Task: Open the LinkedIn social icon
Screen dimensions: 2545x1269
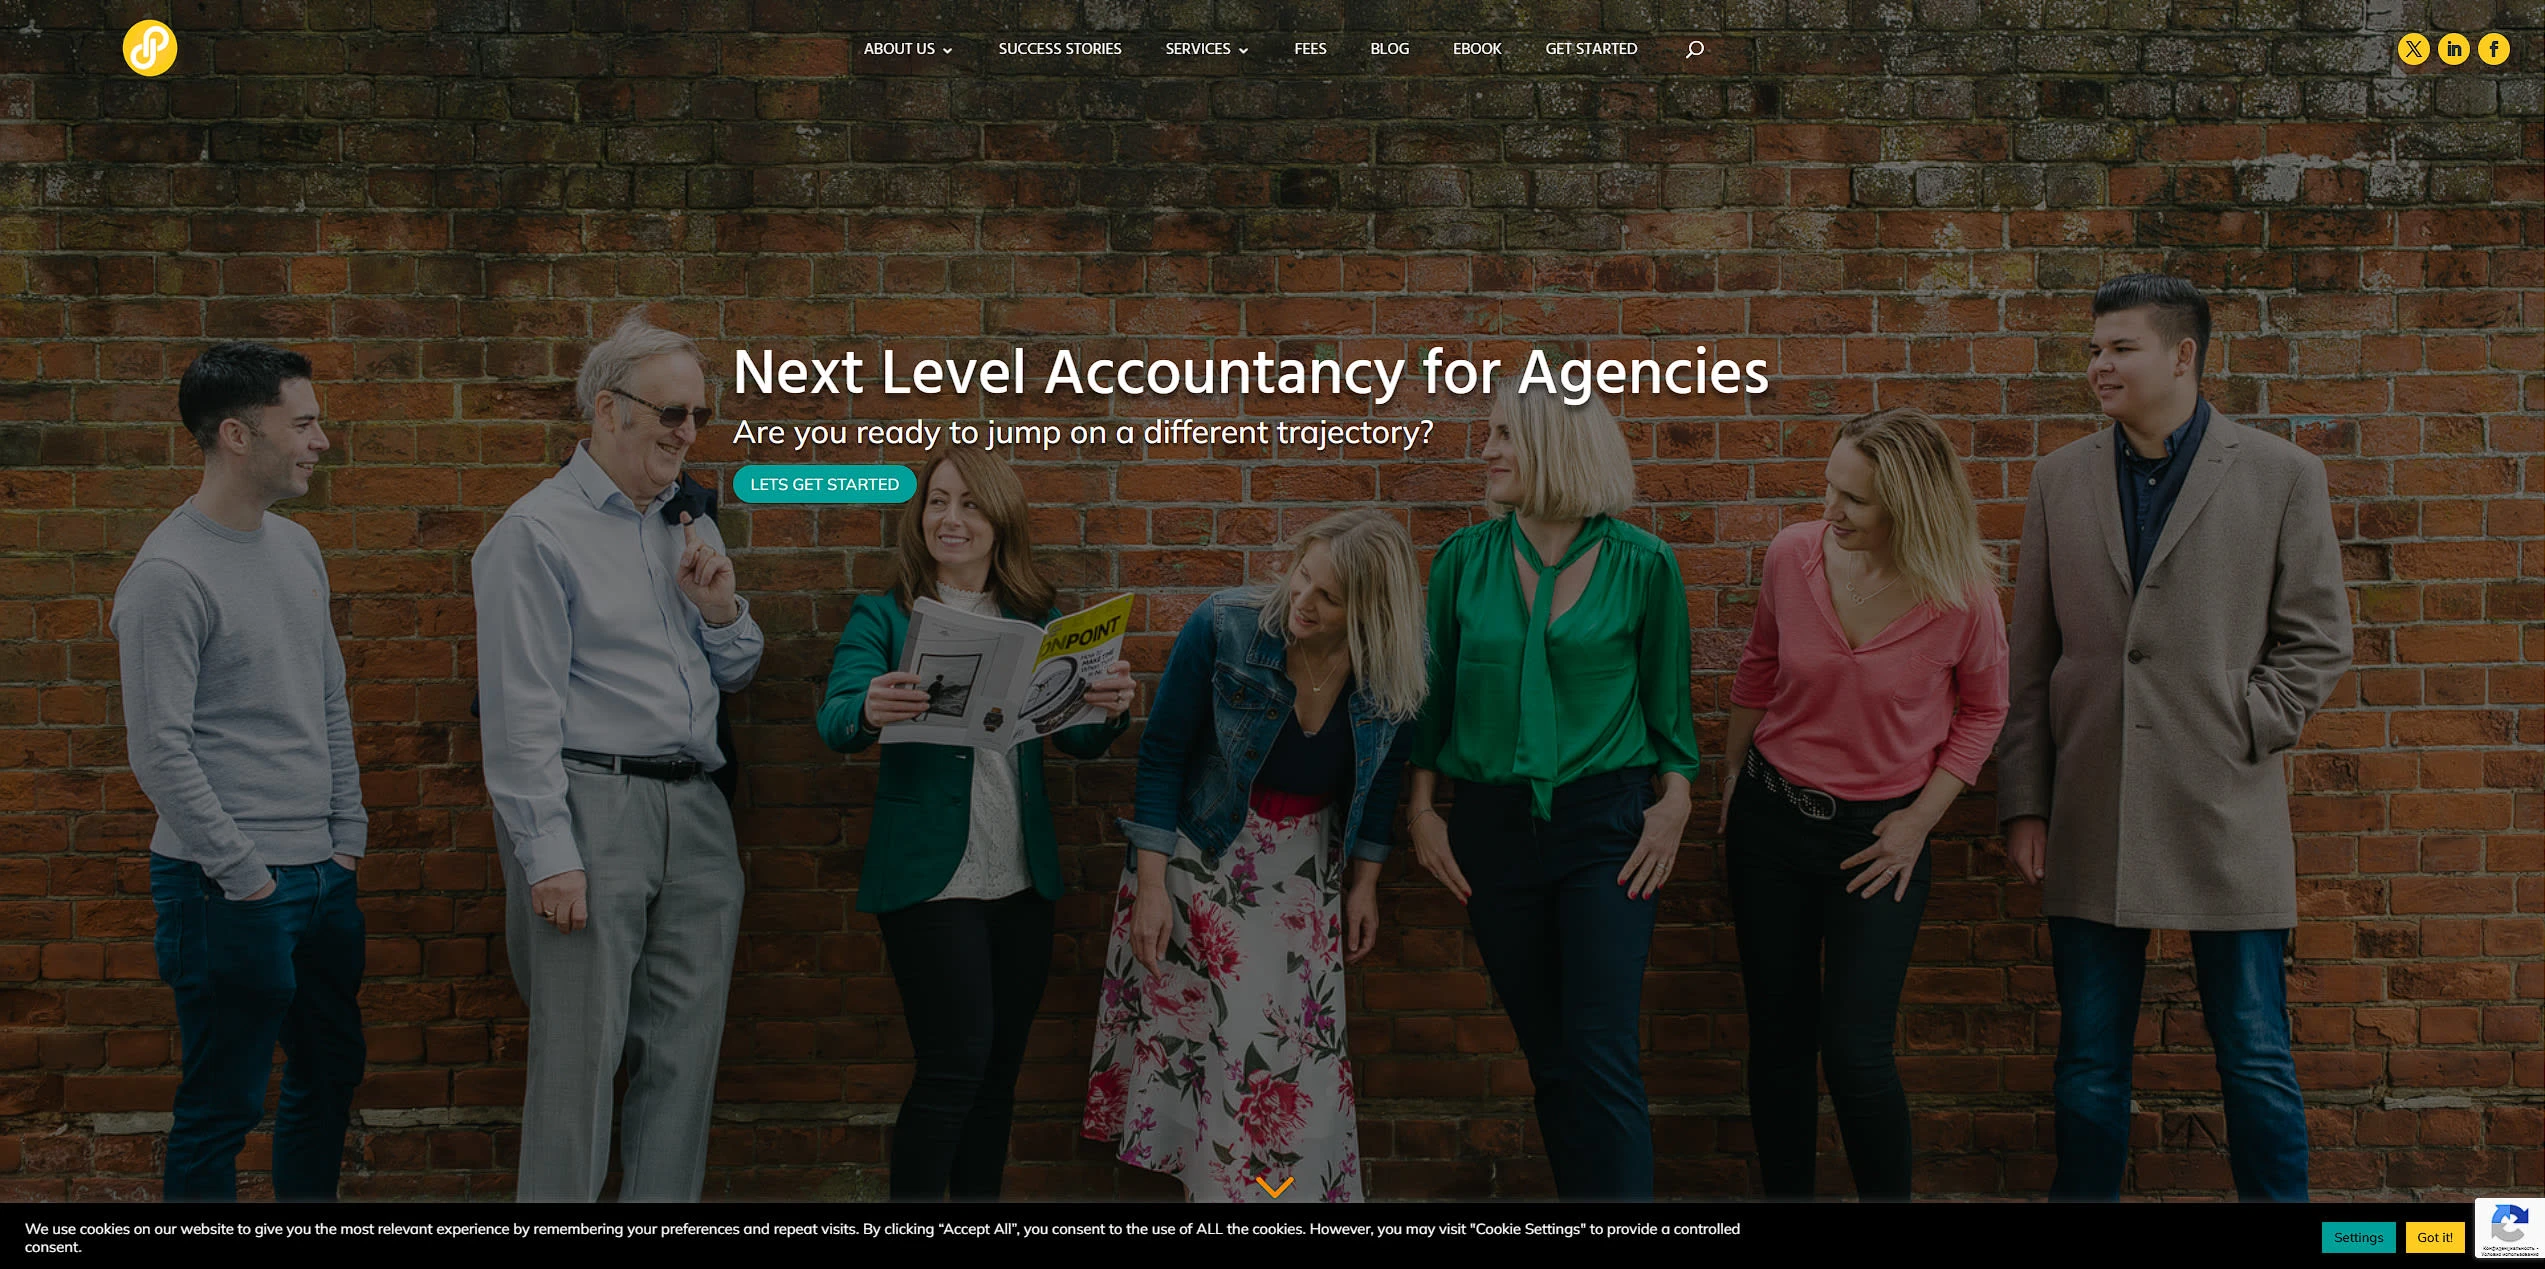Action: click(x=2453, y=49)
